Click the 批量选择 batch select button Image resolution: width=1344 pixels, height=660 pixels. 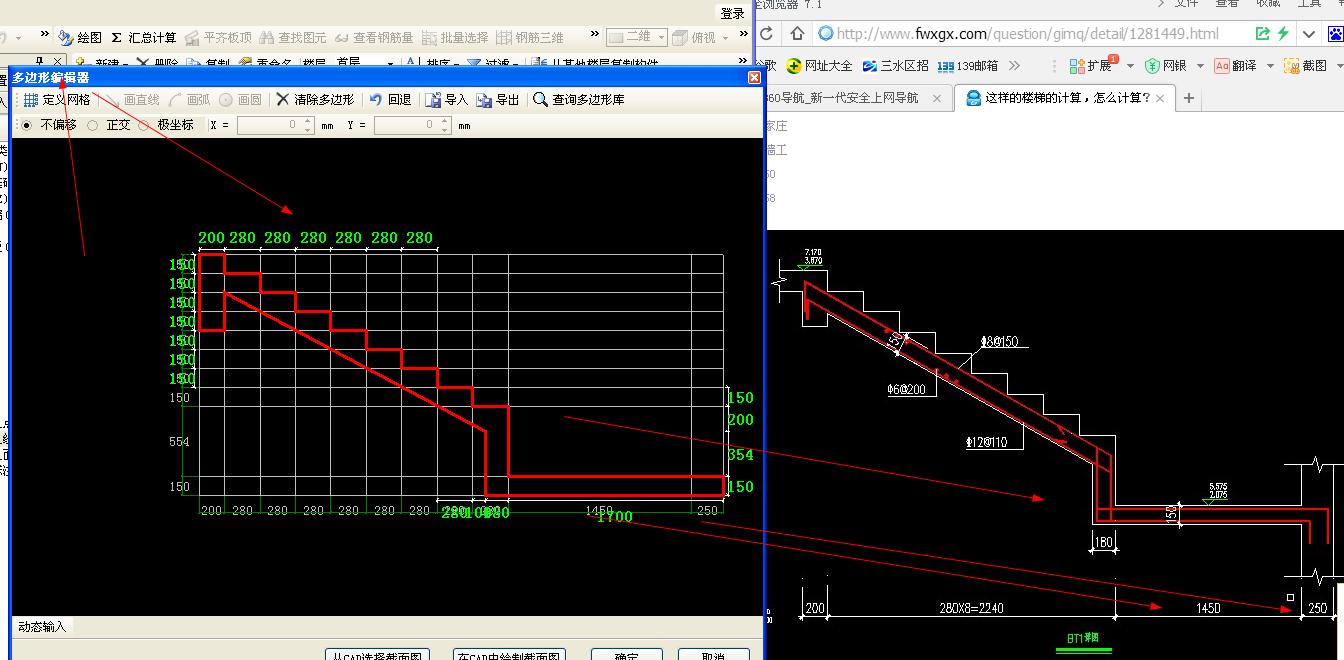[455, 38]
